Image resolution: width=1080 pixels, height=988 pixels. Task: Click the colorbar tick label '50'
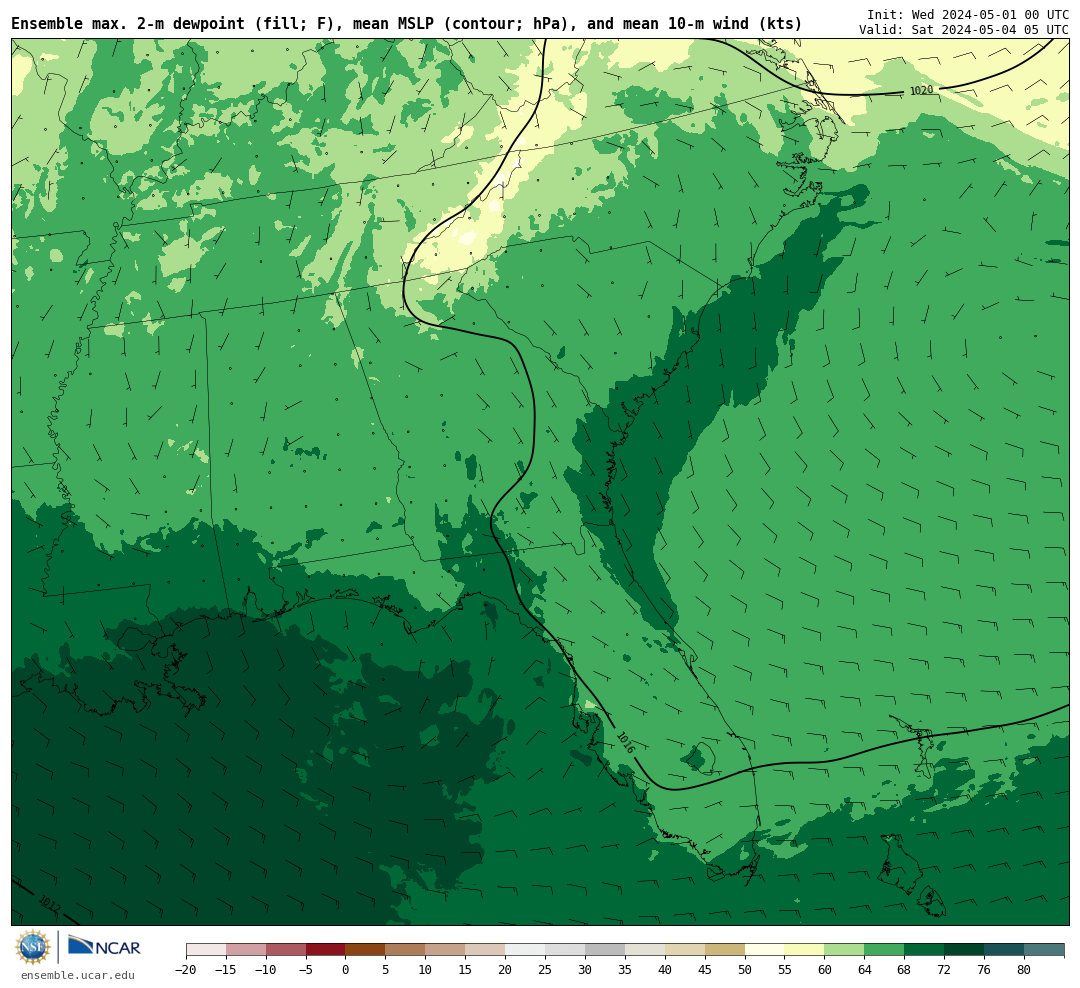coord(745,970)
